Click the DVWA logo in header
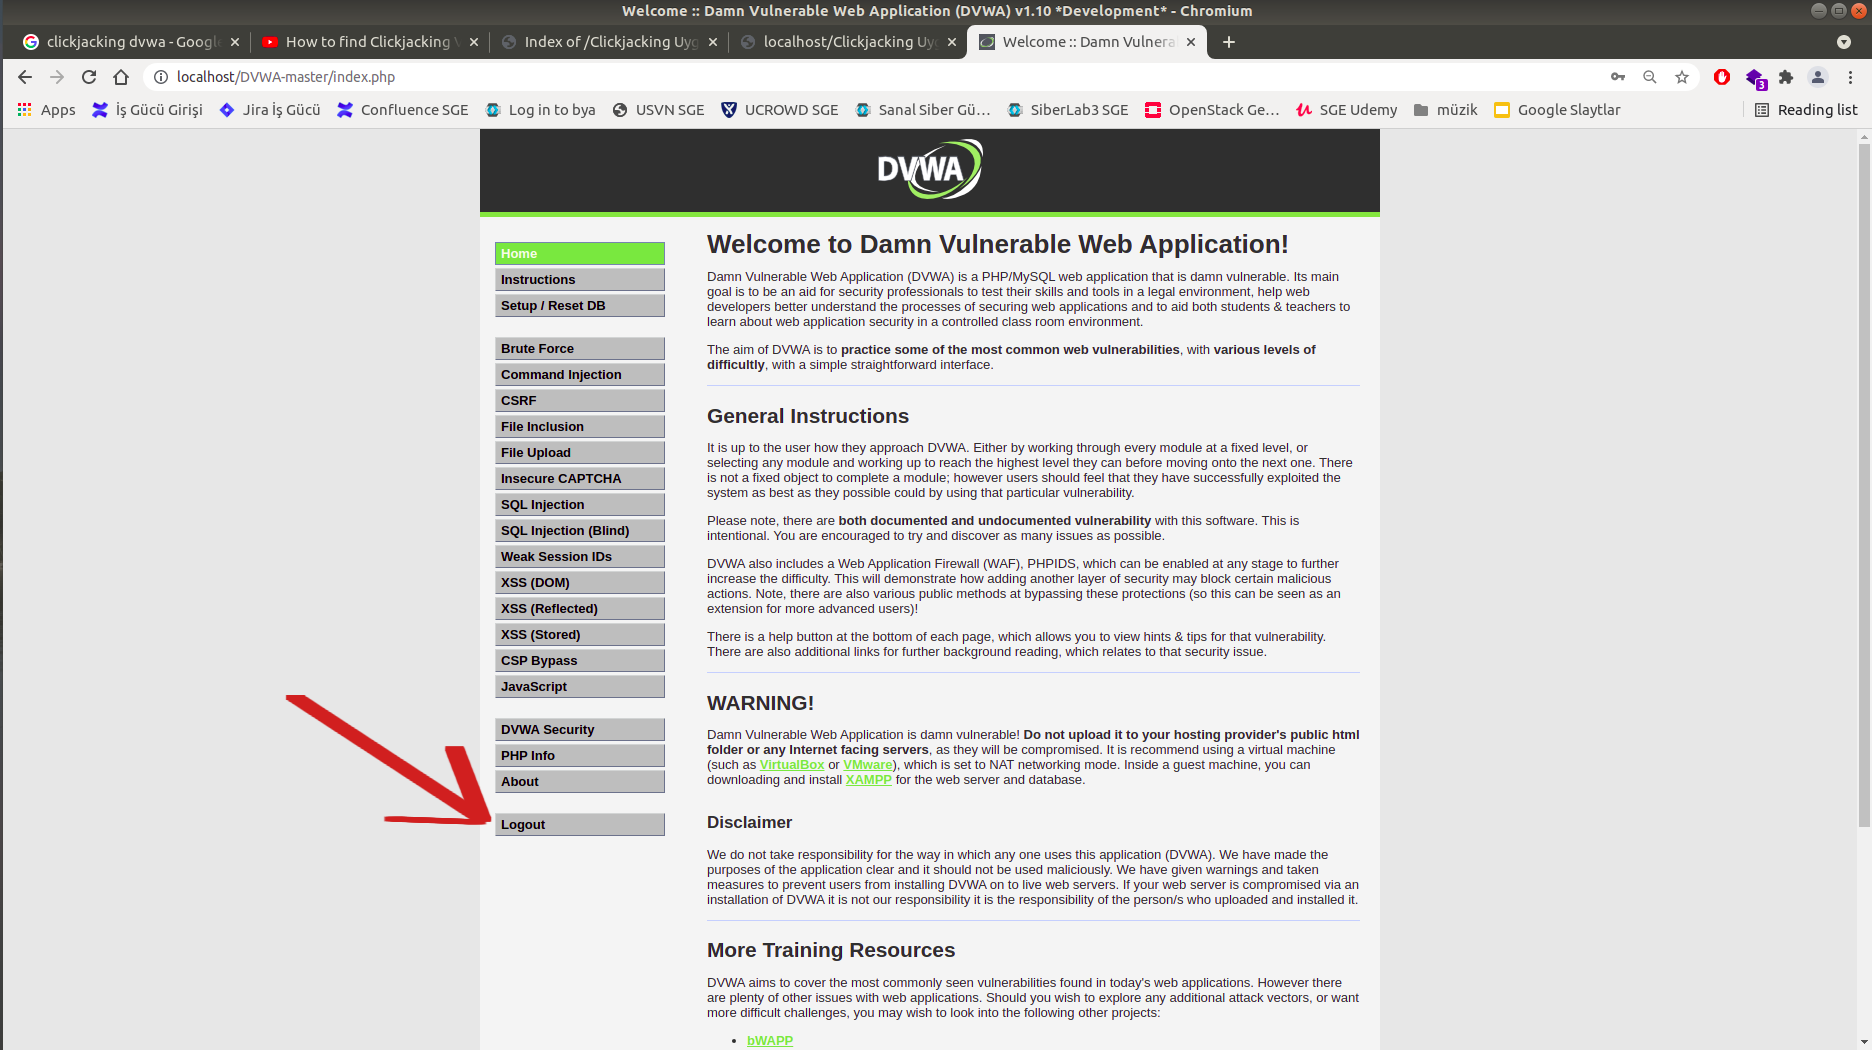The height and width of the screenshot is (1050, 1872). point(930,169)
